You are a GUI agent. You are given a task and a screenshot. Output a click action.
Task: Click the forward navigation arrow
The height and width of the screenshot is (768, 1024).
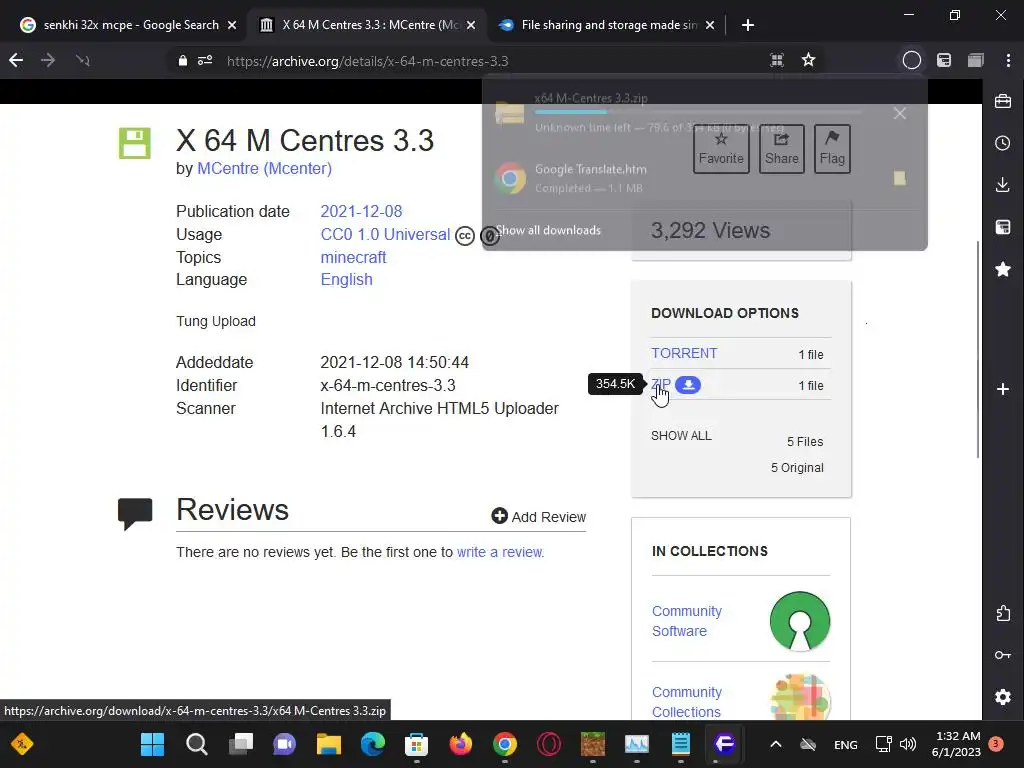pyautogui.click(x=48, y=61)
